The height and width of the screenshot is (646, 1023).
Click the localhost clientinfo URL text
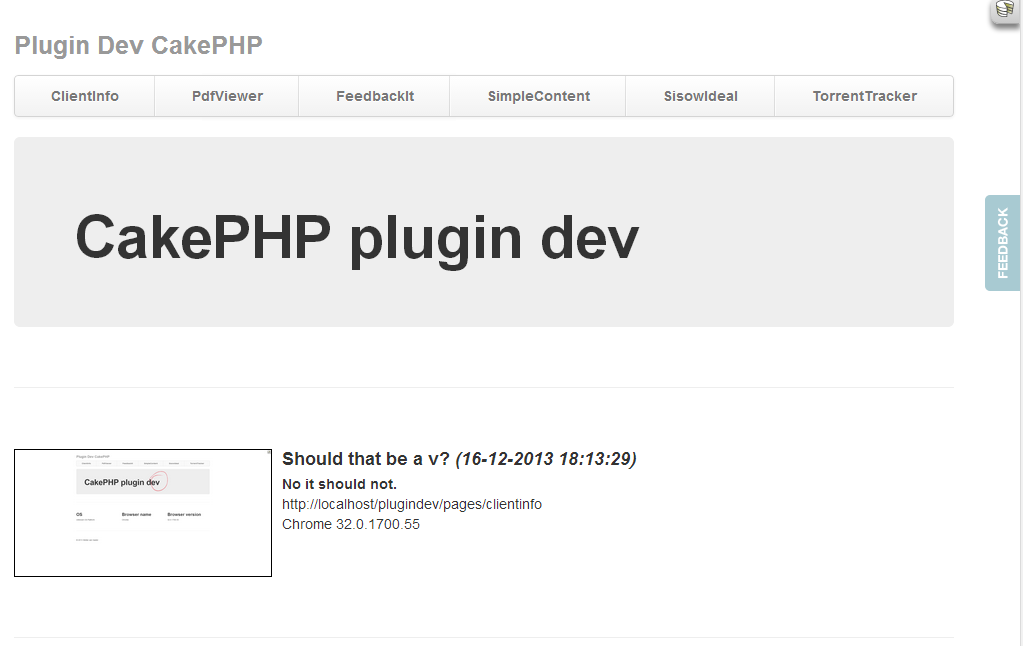point(412,504)
